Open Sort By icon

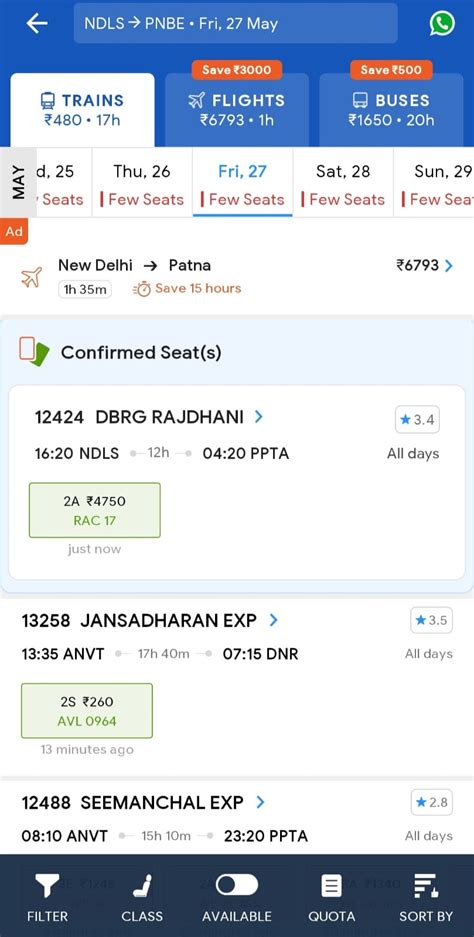pos(426,885)
